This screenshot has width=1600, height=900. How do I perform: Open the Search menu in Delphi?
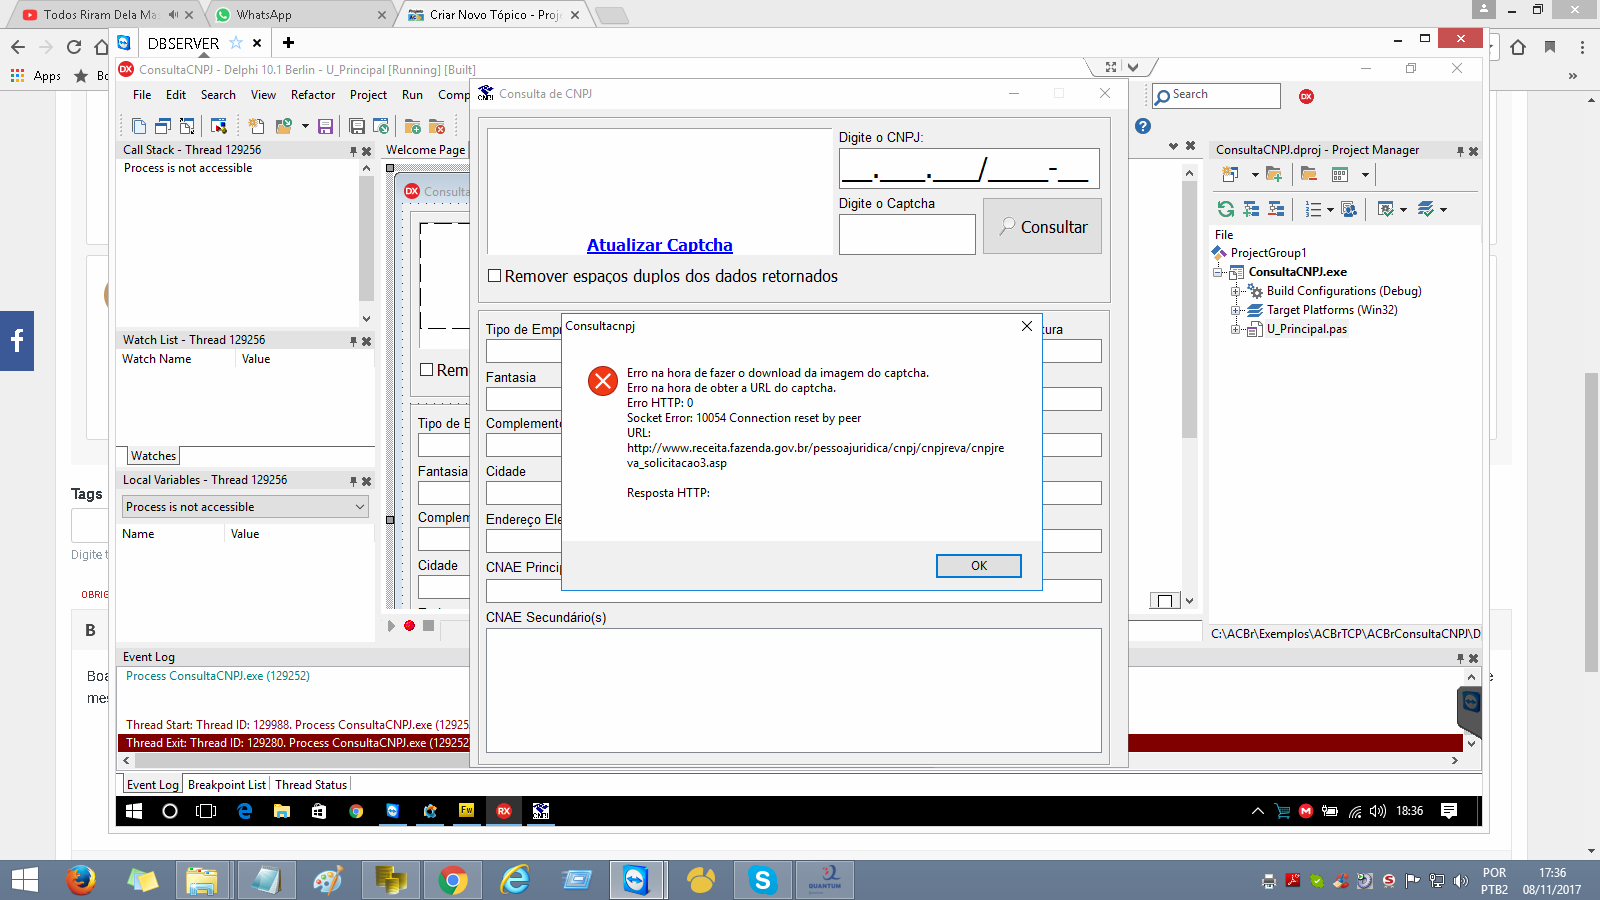pos(218,95)
